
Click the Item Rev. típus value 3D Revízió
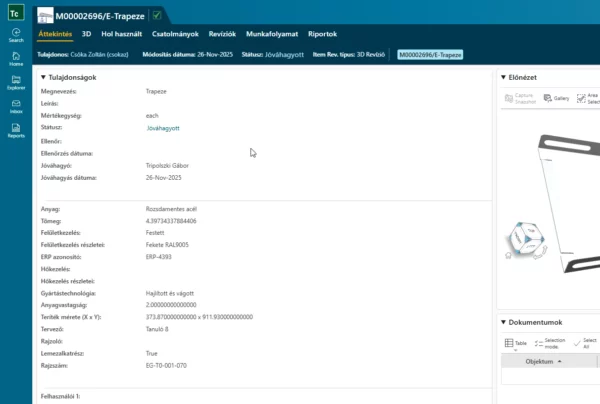click(371, 55)
